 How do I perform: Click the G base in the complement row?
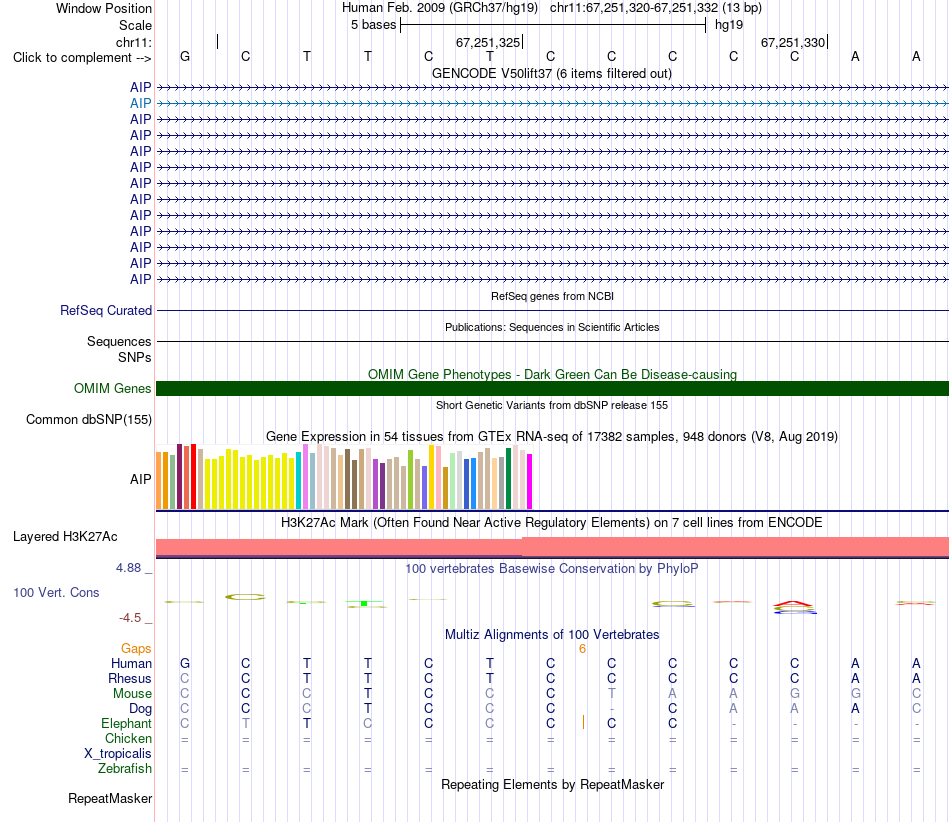tap(185, 56)
